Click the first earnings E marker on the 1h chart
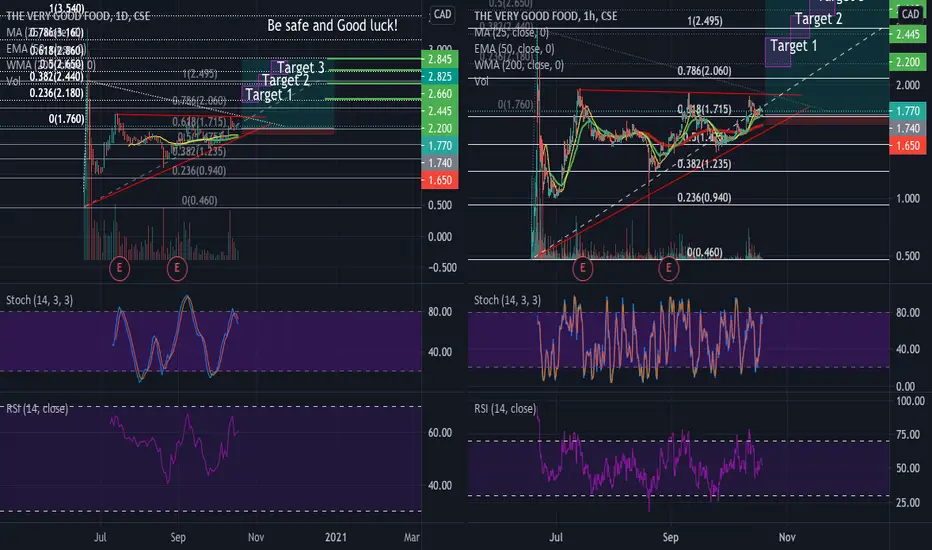This screenshot has height=550, width=932. [582, 268]
